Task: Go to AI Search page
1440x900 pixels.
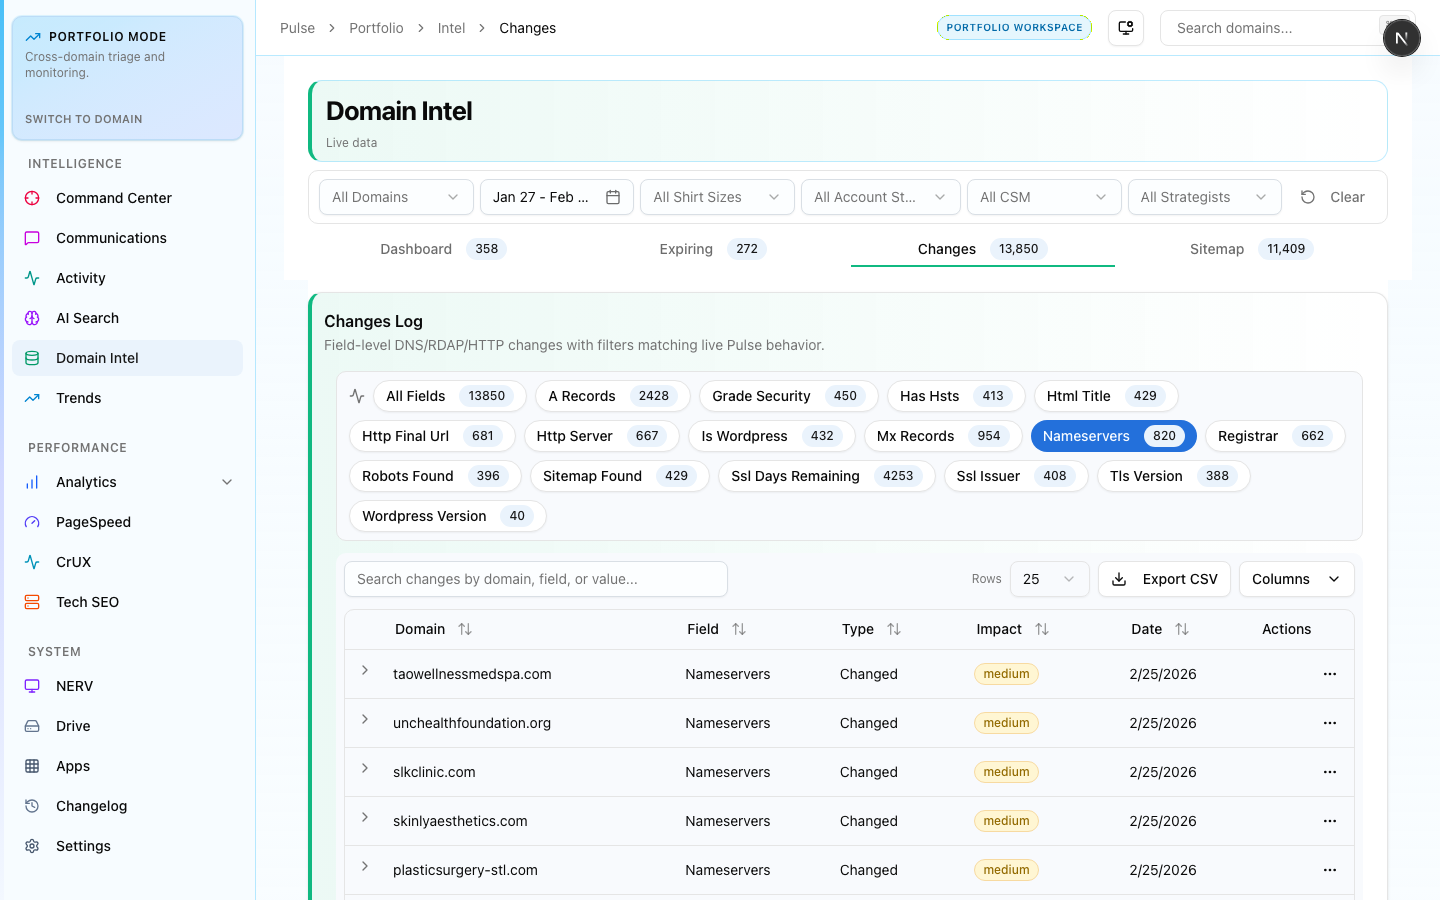Action: click(87, 318)
